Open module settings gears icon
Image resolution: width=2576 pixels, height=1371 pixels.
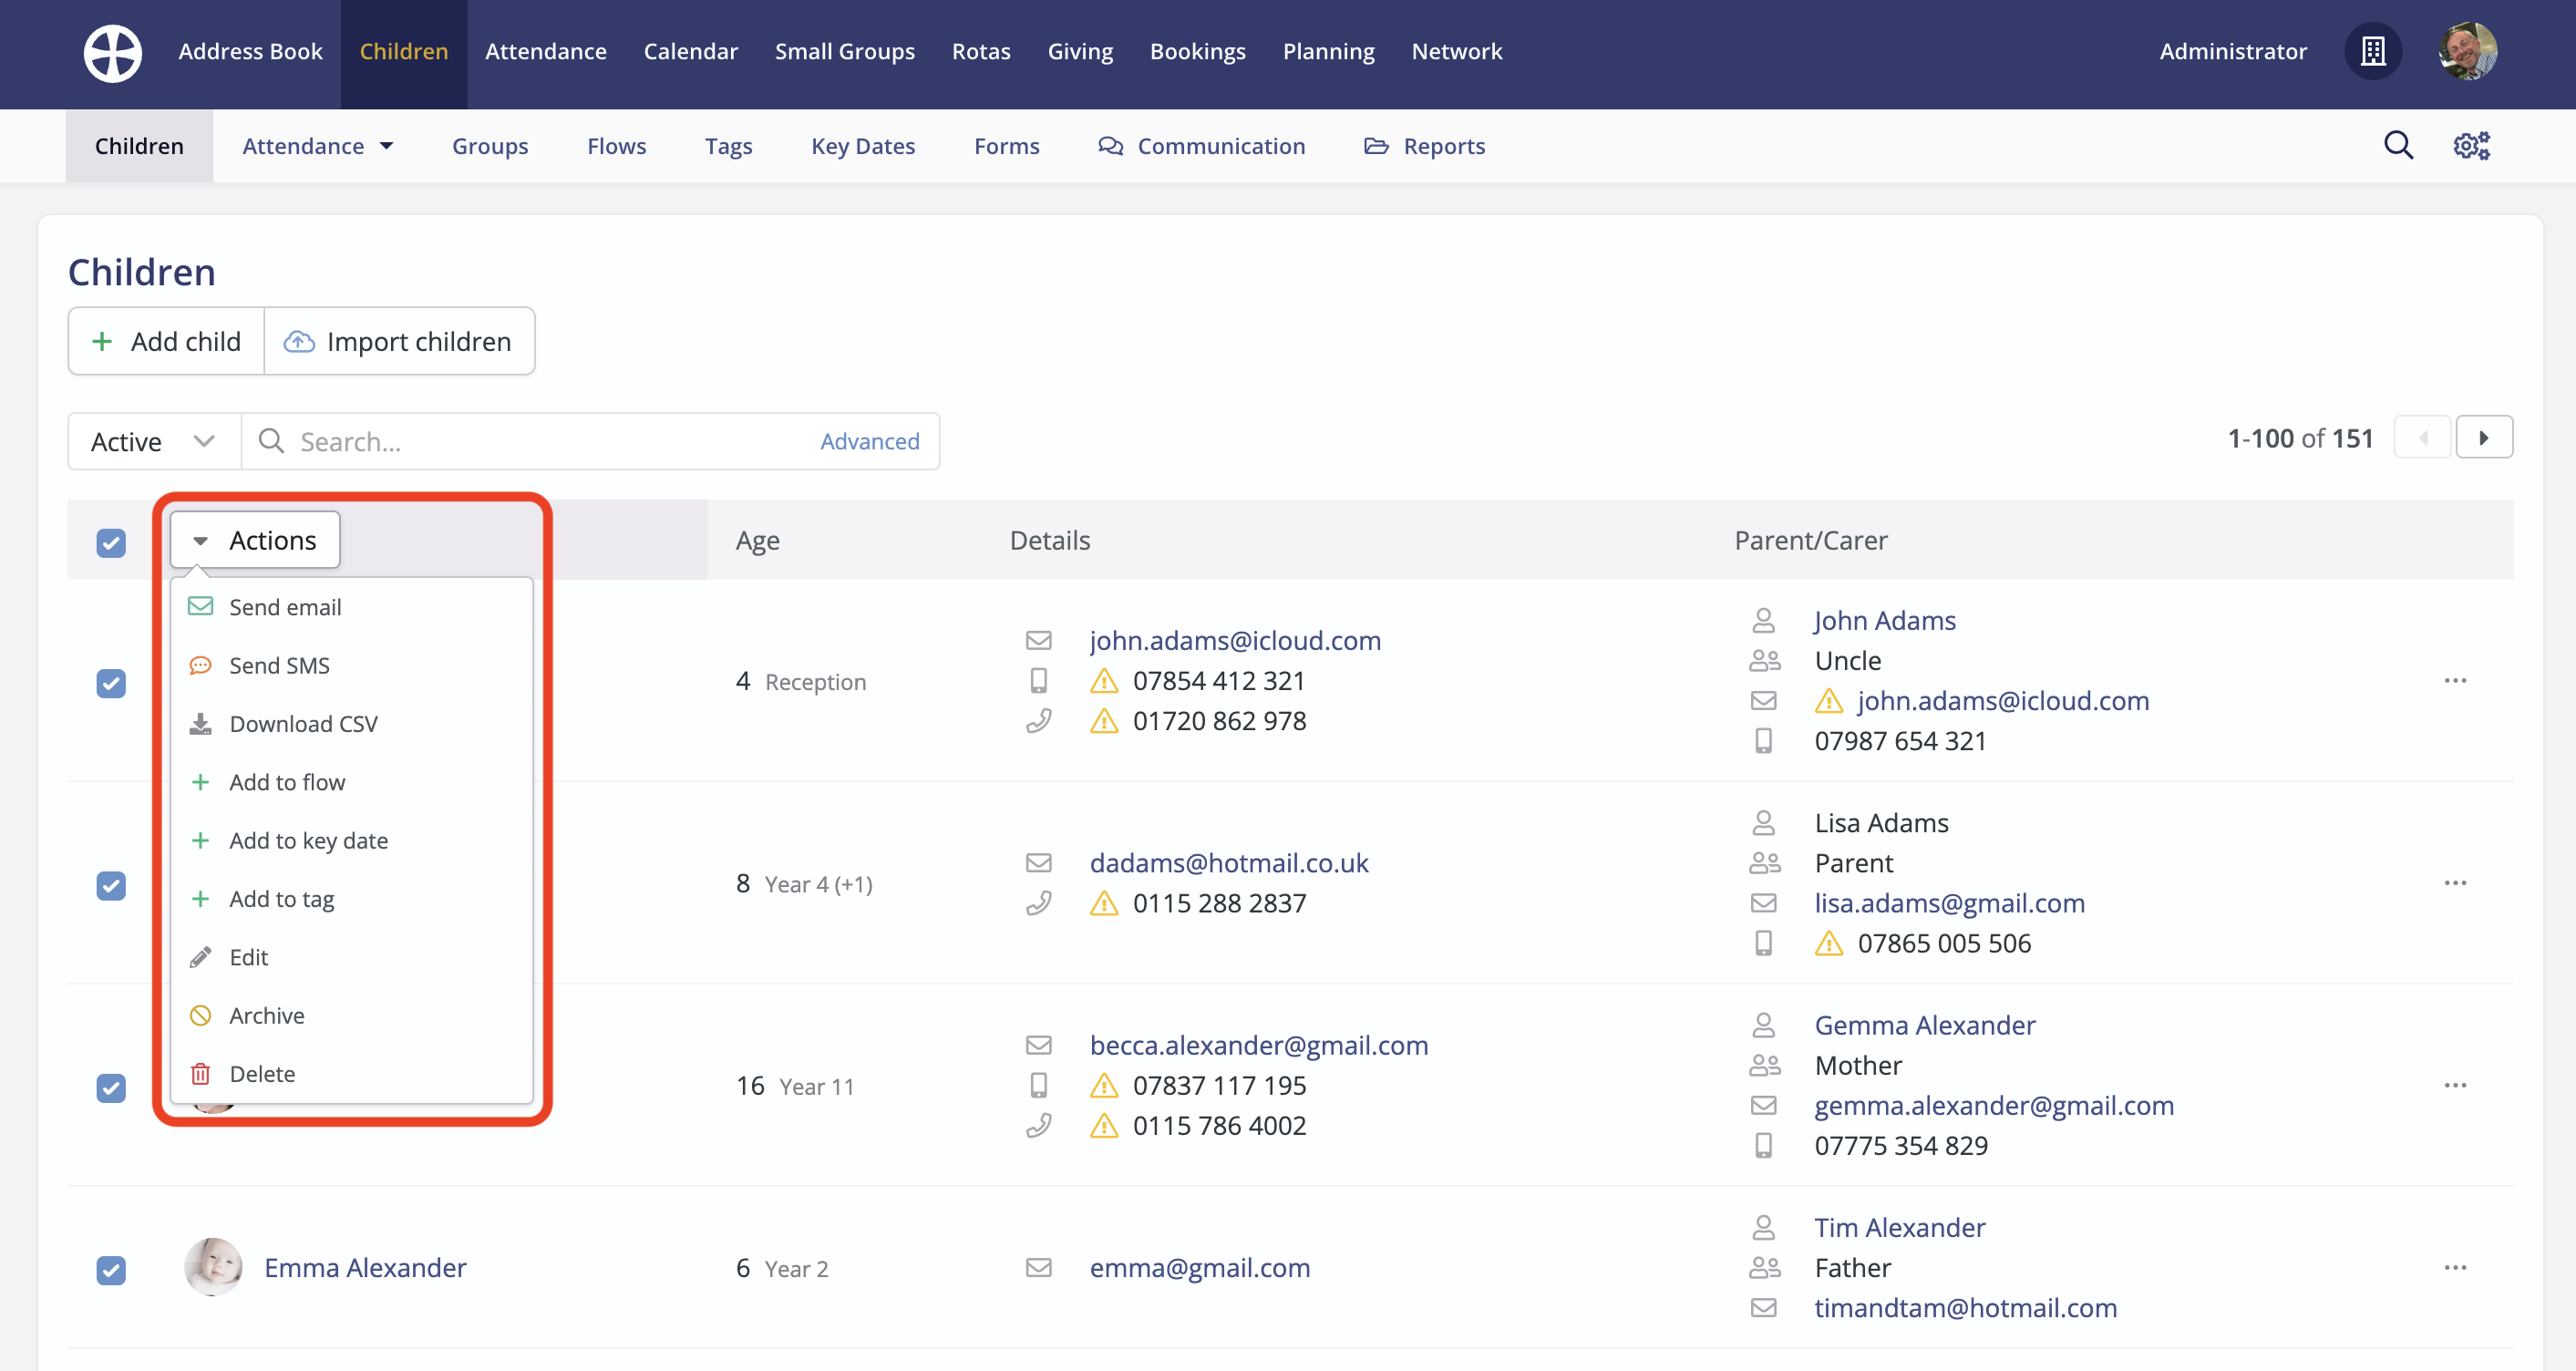click(2471, 146)
